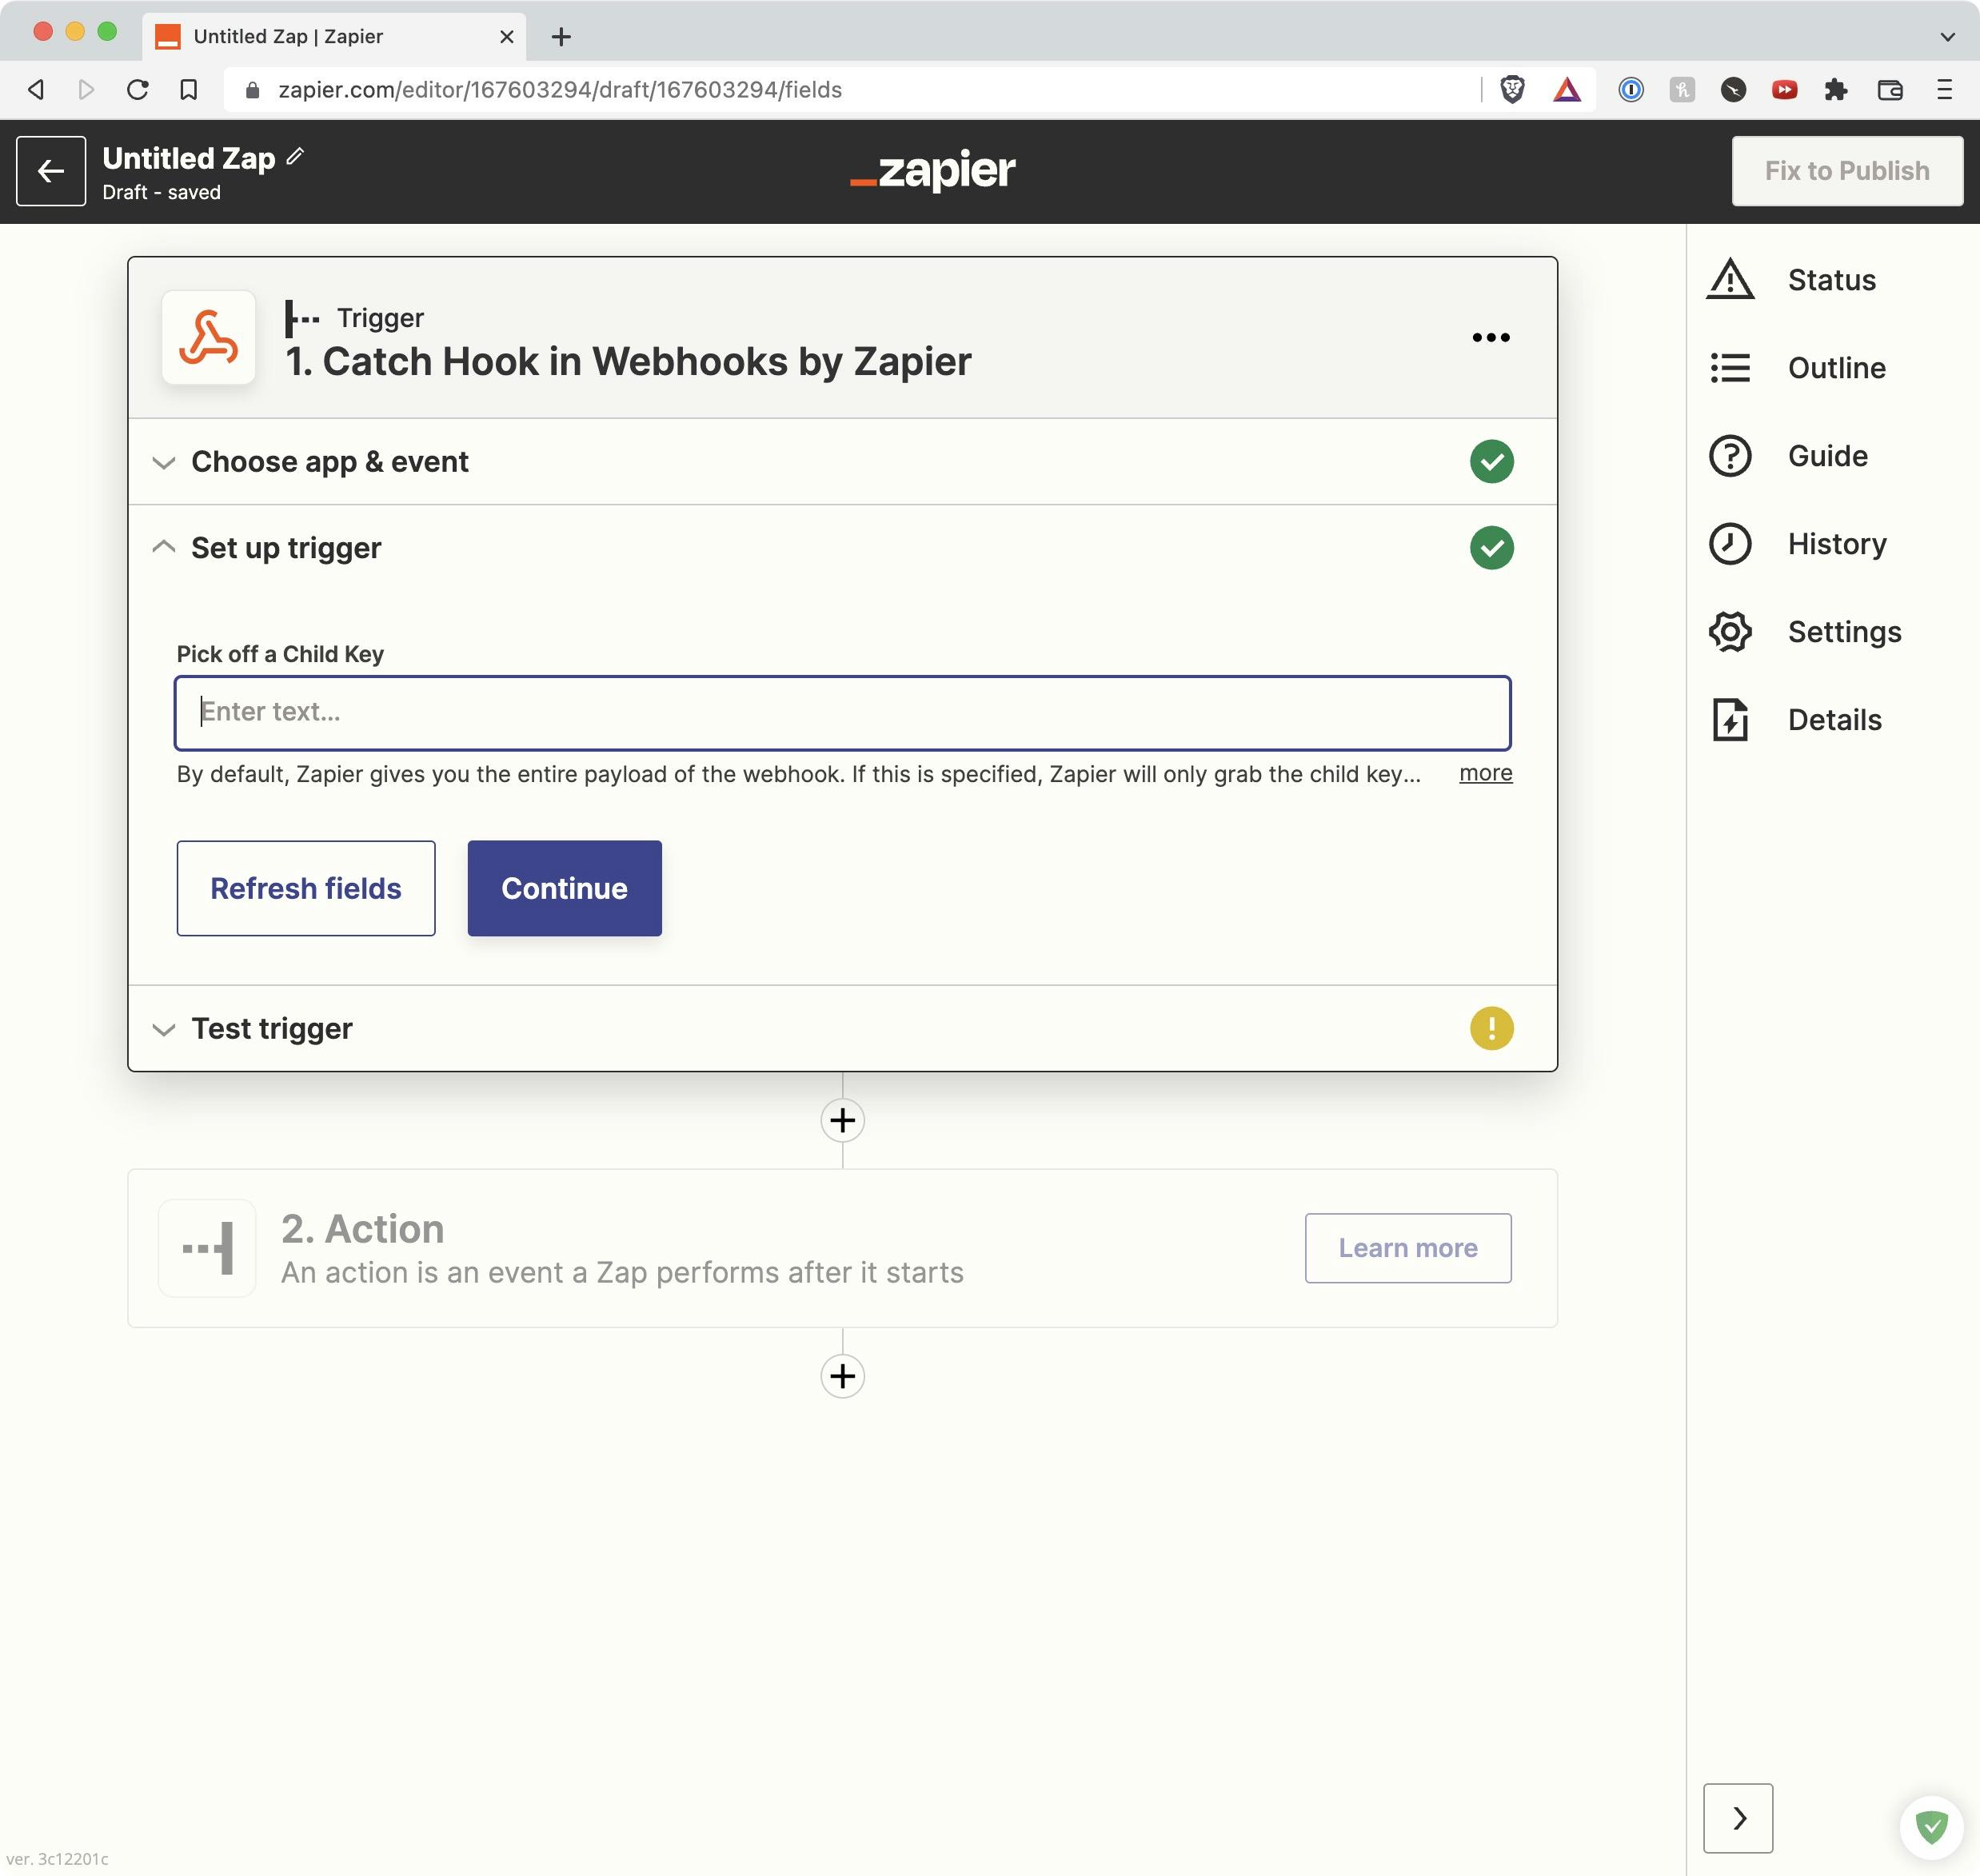The width and height of the screenshot is (1980, 1876).
Task: Click the back arrow to exit editor
Action: click(51, 171)
